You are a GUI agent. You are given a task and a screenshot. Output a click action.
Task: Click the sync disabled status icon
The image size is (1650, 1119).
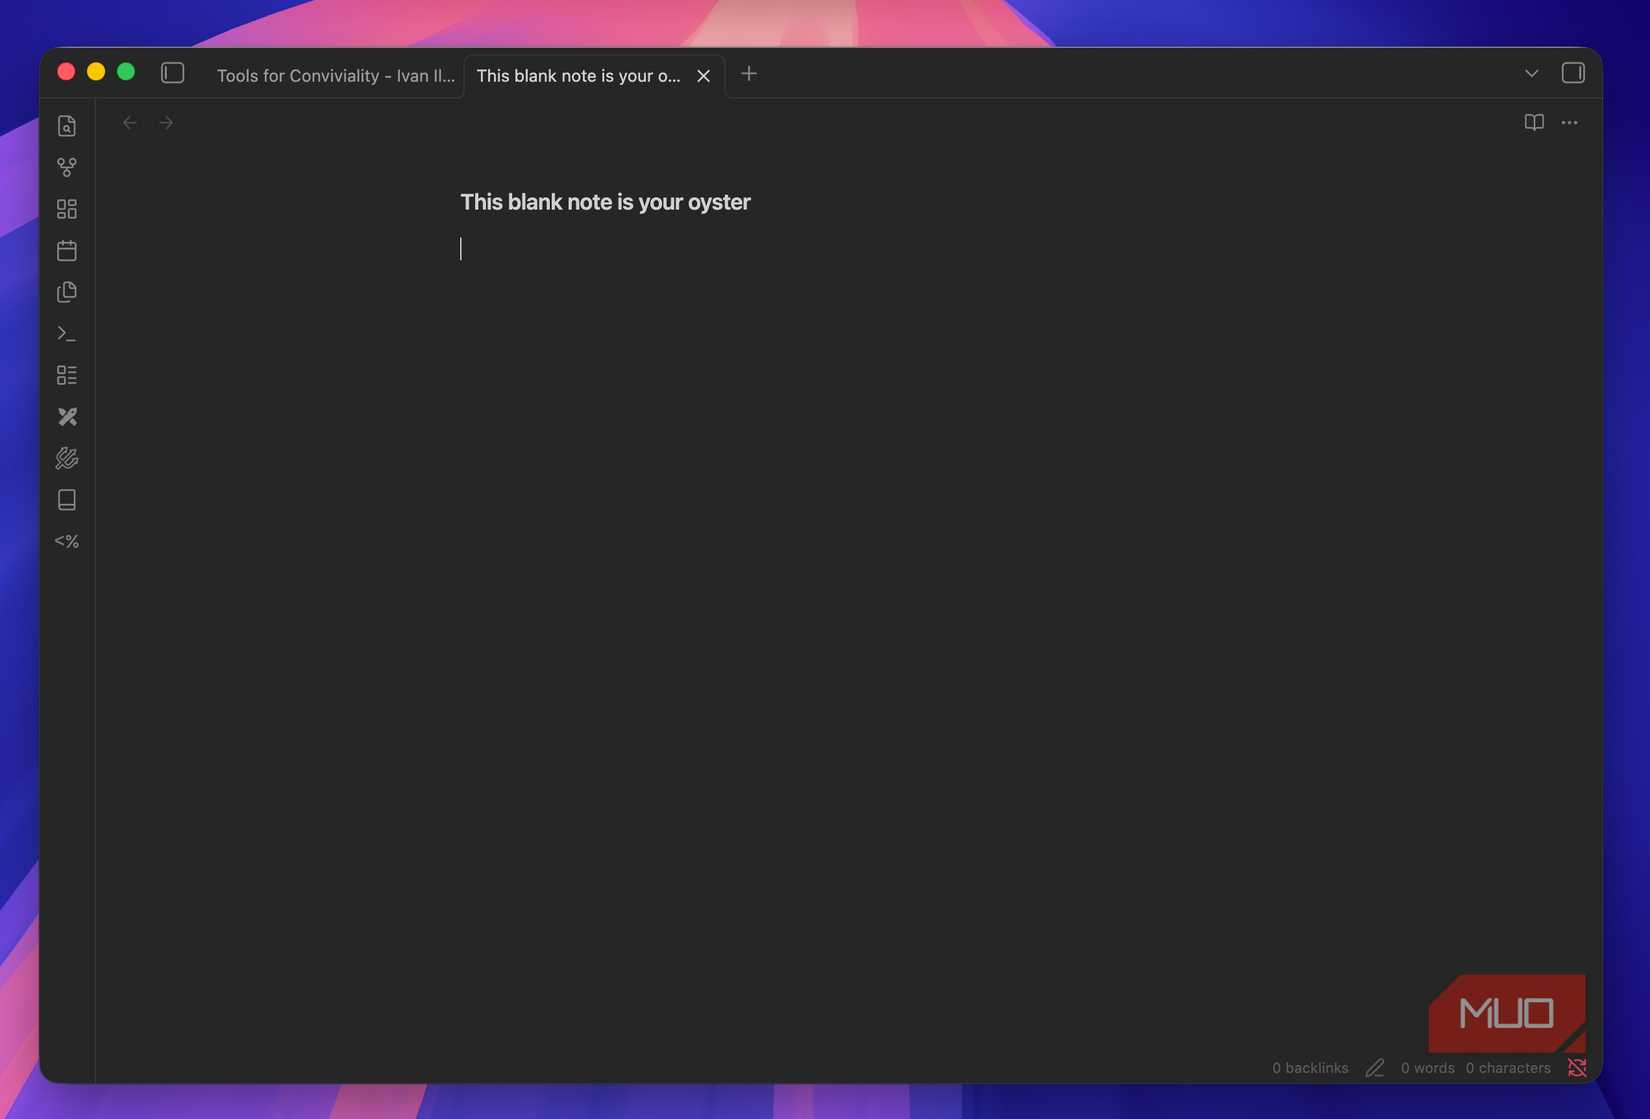coord(1577,1068)
